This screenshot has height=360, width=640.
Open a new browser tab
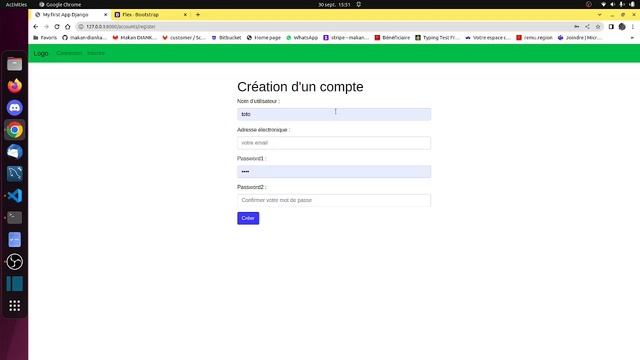point(198,15)
